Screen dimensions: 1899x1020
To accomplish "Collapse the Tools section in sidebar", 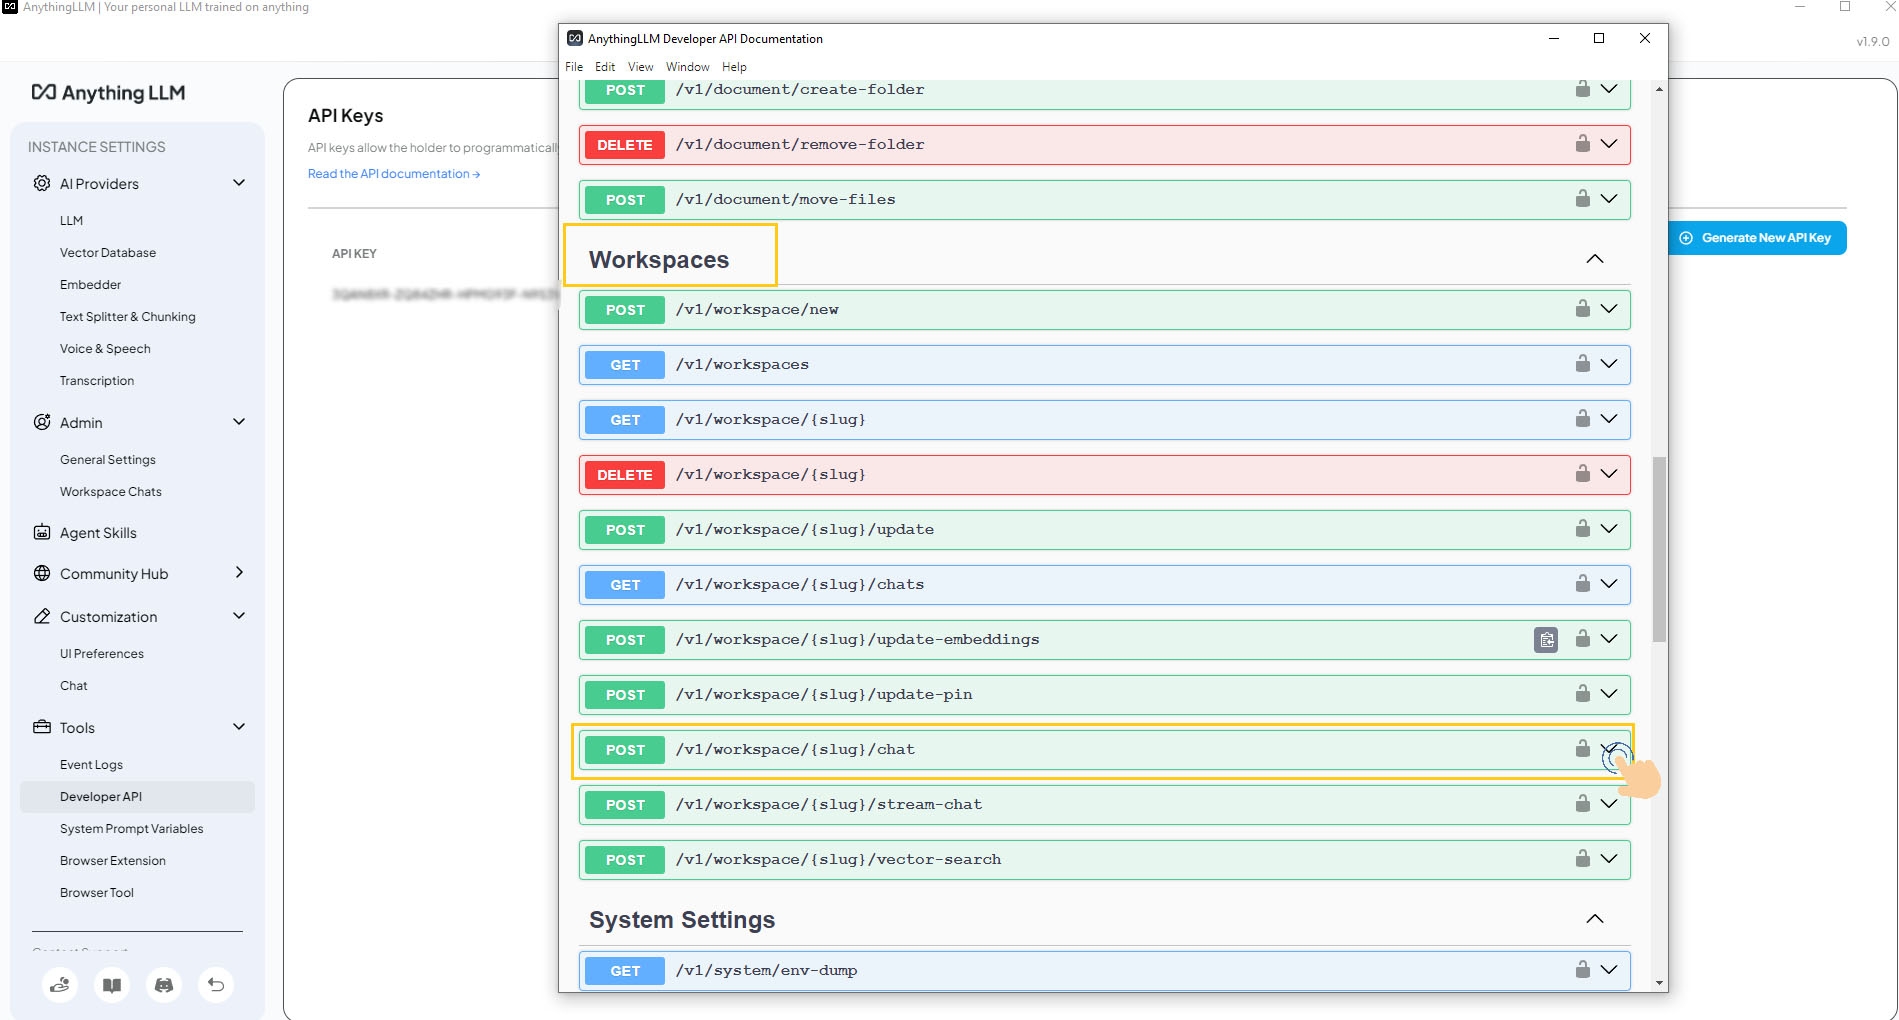I will [x=239, y=727].
